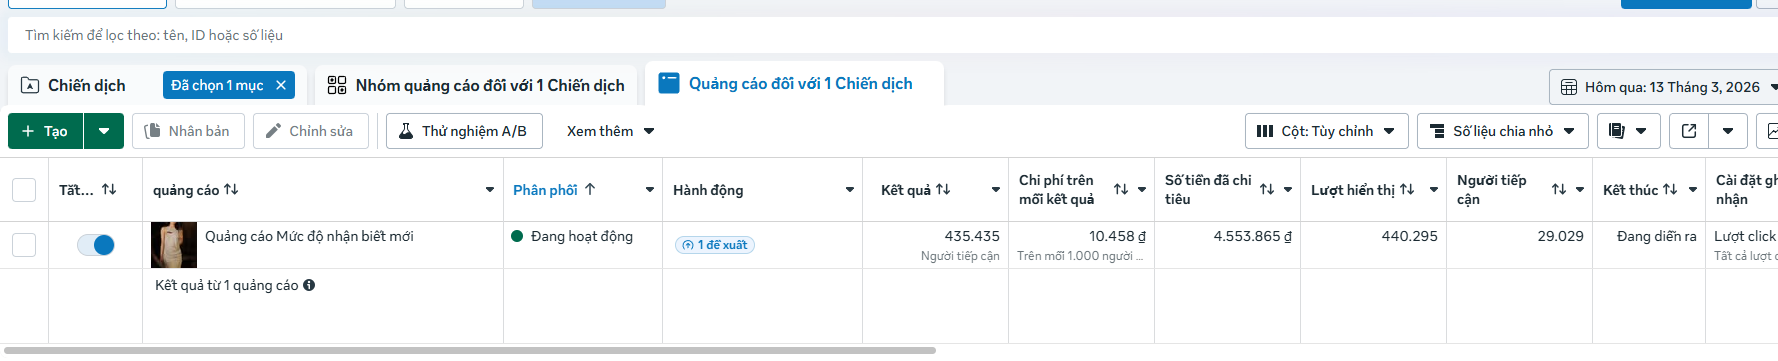
Task: Click the Thử nghiệm A/B button
Action: pos(464,131)
